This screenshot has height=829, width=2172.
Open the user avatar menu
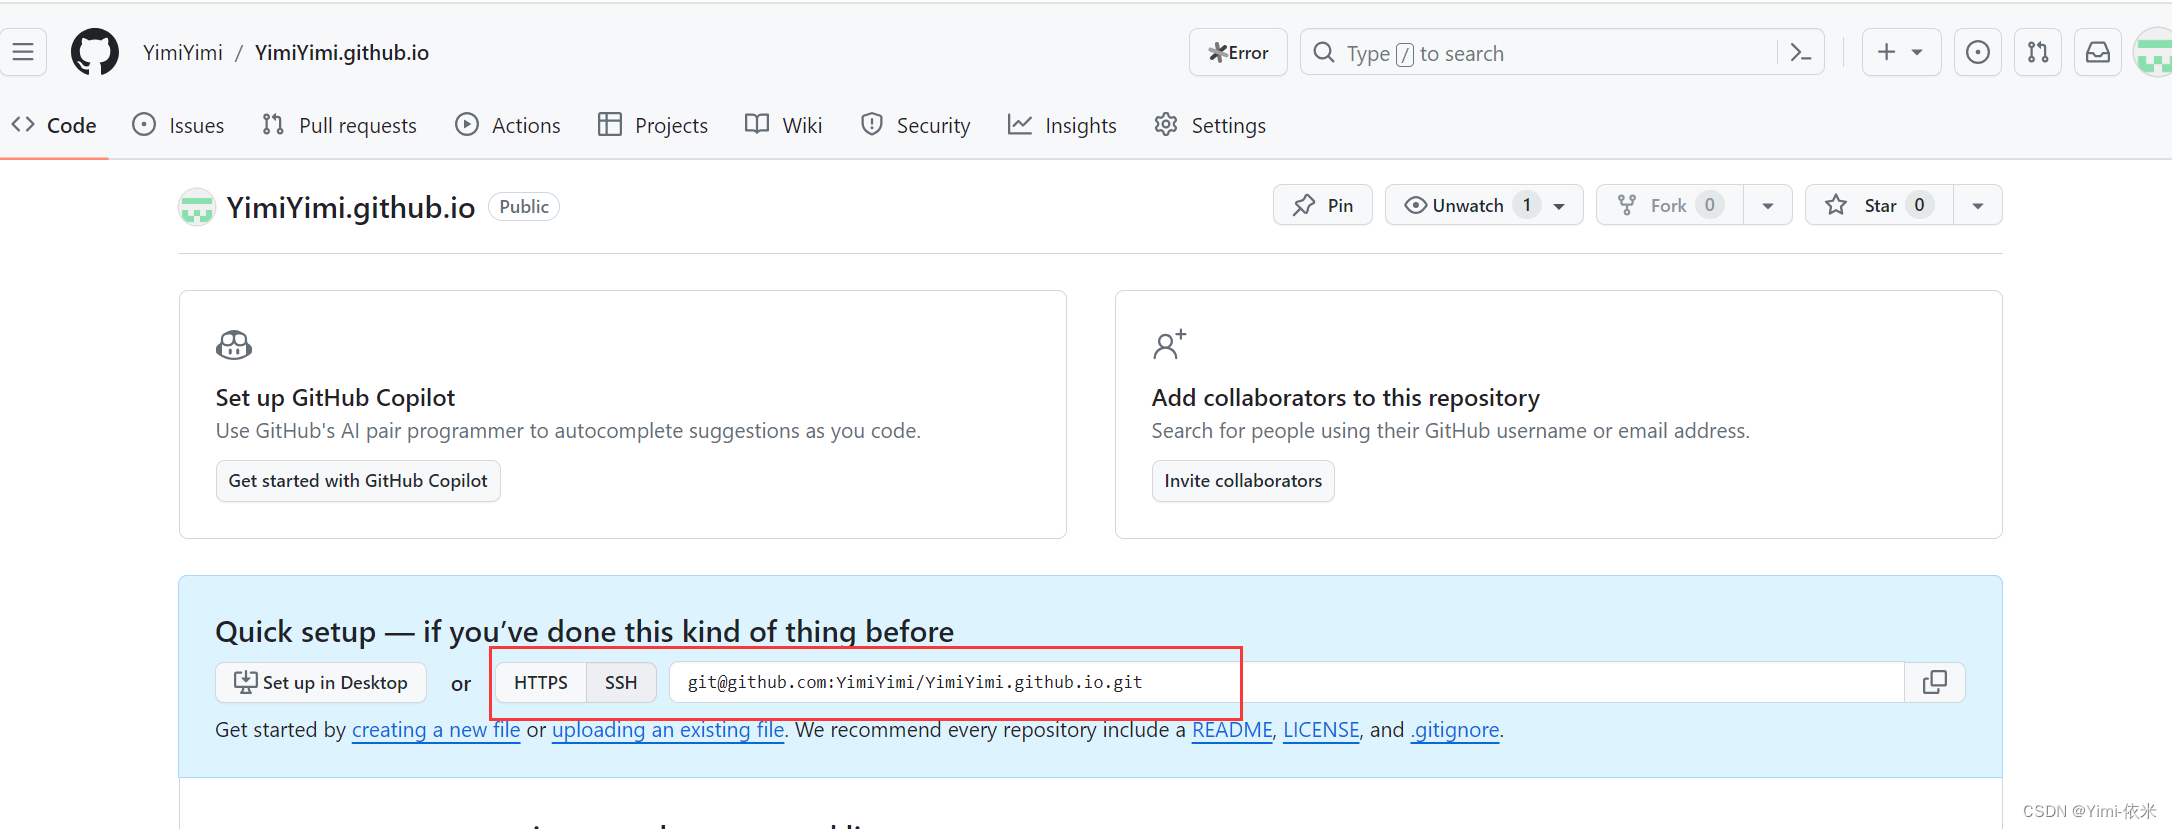[x=2153, y=52]
